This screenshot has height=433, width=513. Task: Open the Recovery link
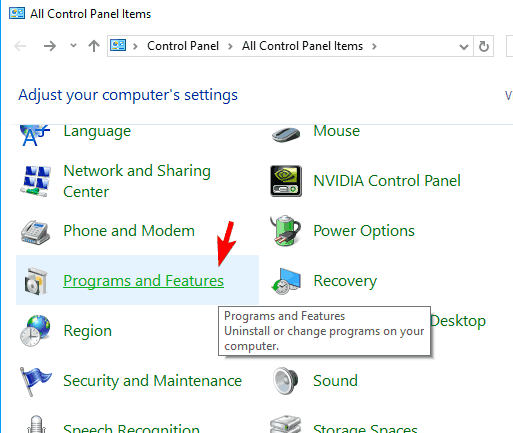tap(345, 281)
